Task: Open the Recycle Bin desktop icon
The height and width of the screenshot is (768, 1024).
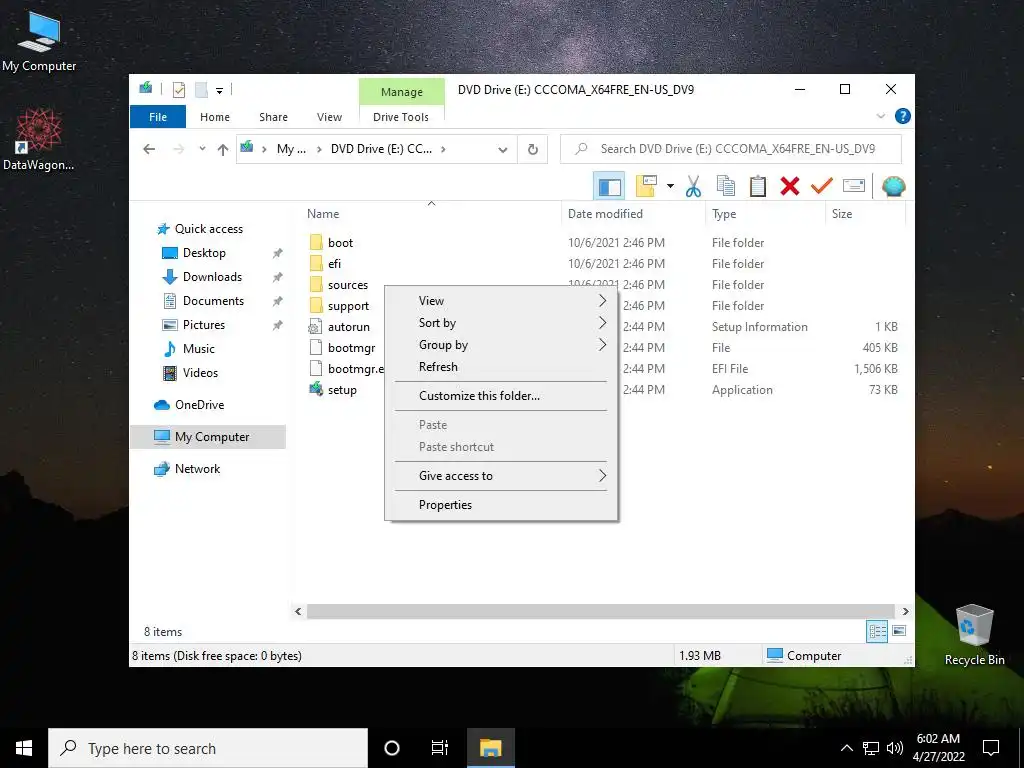Action: [974, 635]
